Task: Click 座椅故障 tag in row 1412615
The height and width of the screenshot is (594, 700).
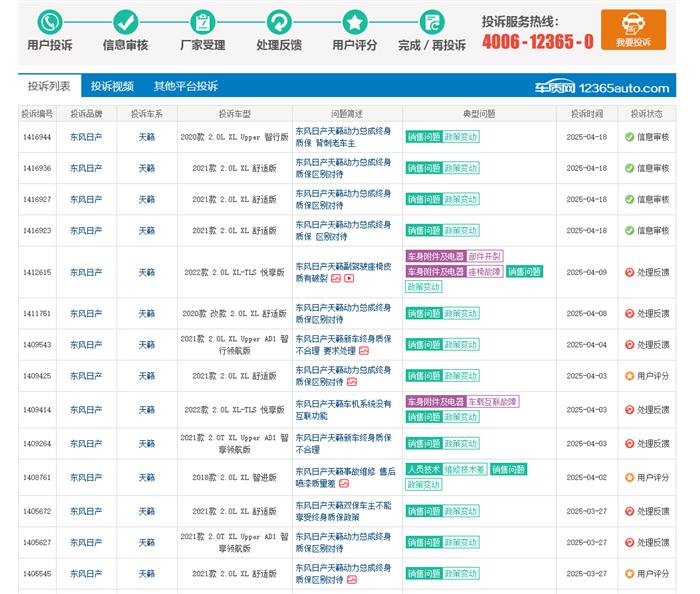Action: (484, 271)
